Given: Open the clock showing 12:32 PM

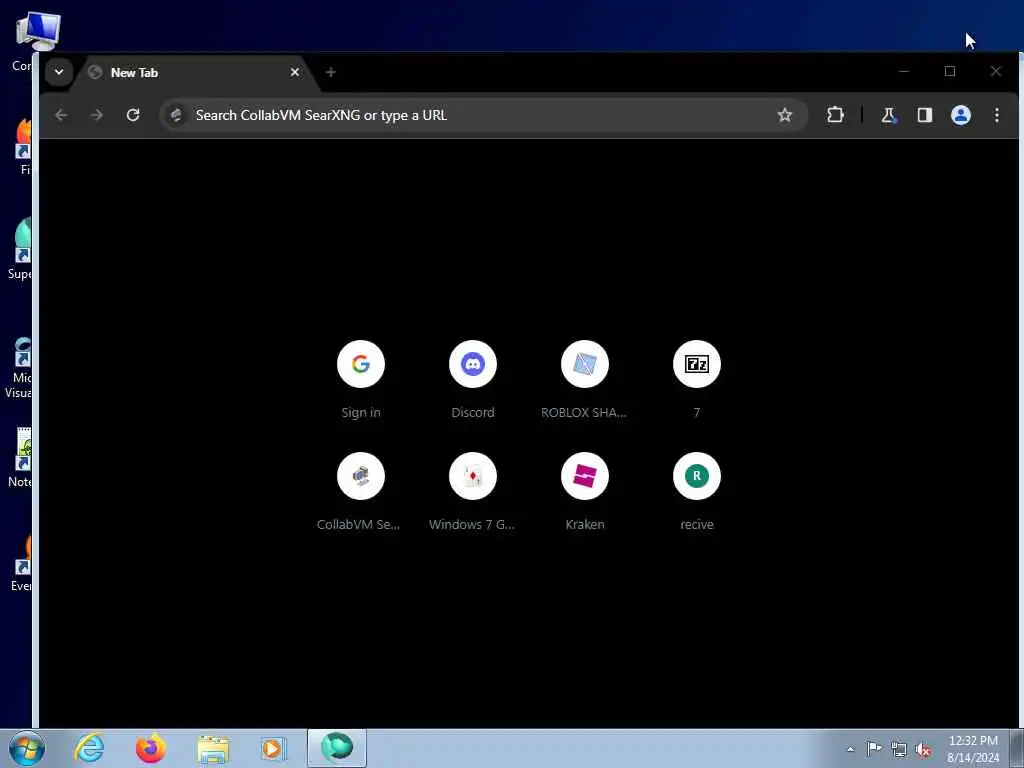Looking at the screenshot, I should (973, 748).
